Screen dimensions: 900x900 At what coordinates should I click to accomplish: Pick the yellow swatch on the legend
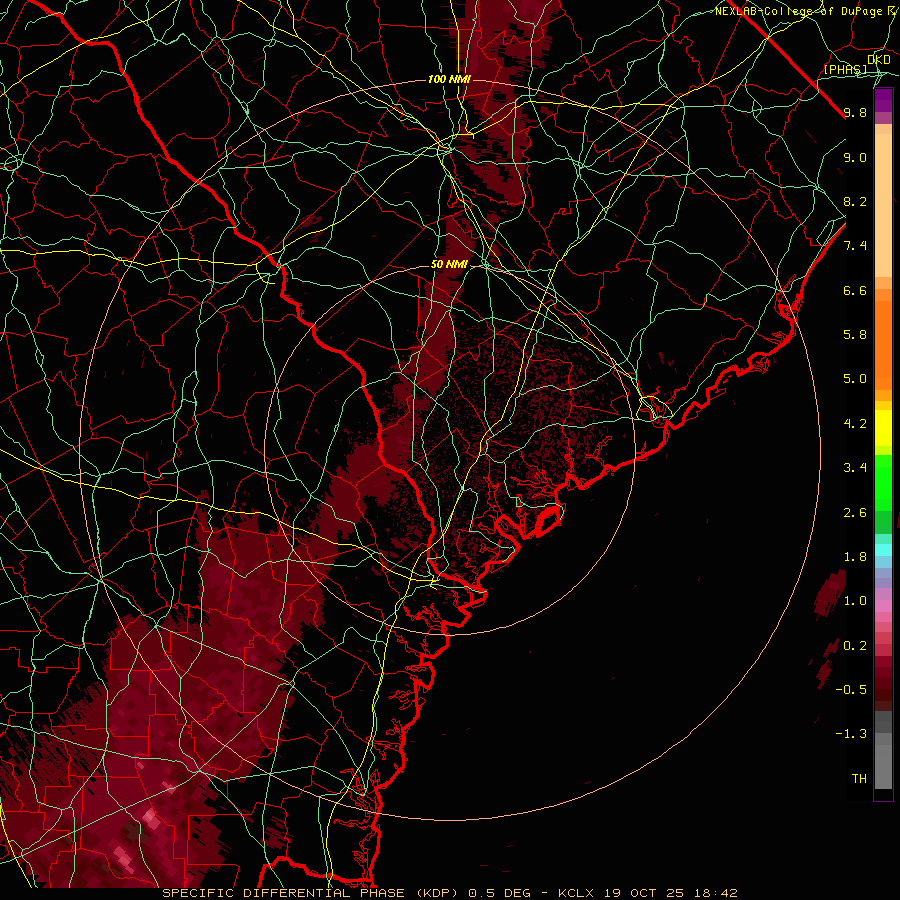883,428
